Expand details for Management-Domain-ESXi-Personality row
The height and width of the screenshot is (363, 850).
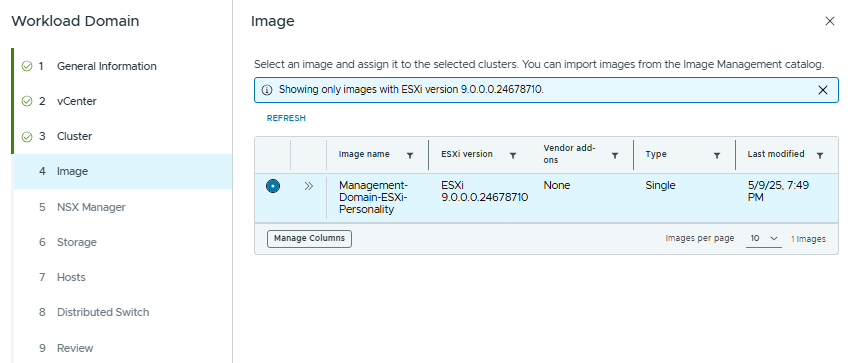309,186
